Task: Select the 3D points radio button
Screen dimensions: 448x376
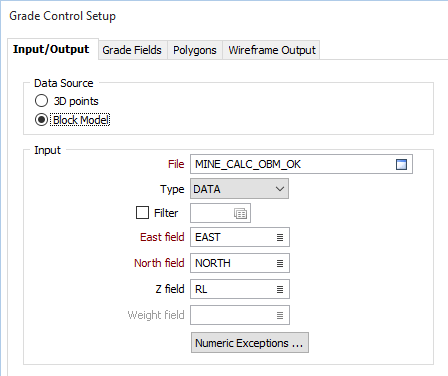Action: (41, 101)
